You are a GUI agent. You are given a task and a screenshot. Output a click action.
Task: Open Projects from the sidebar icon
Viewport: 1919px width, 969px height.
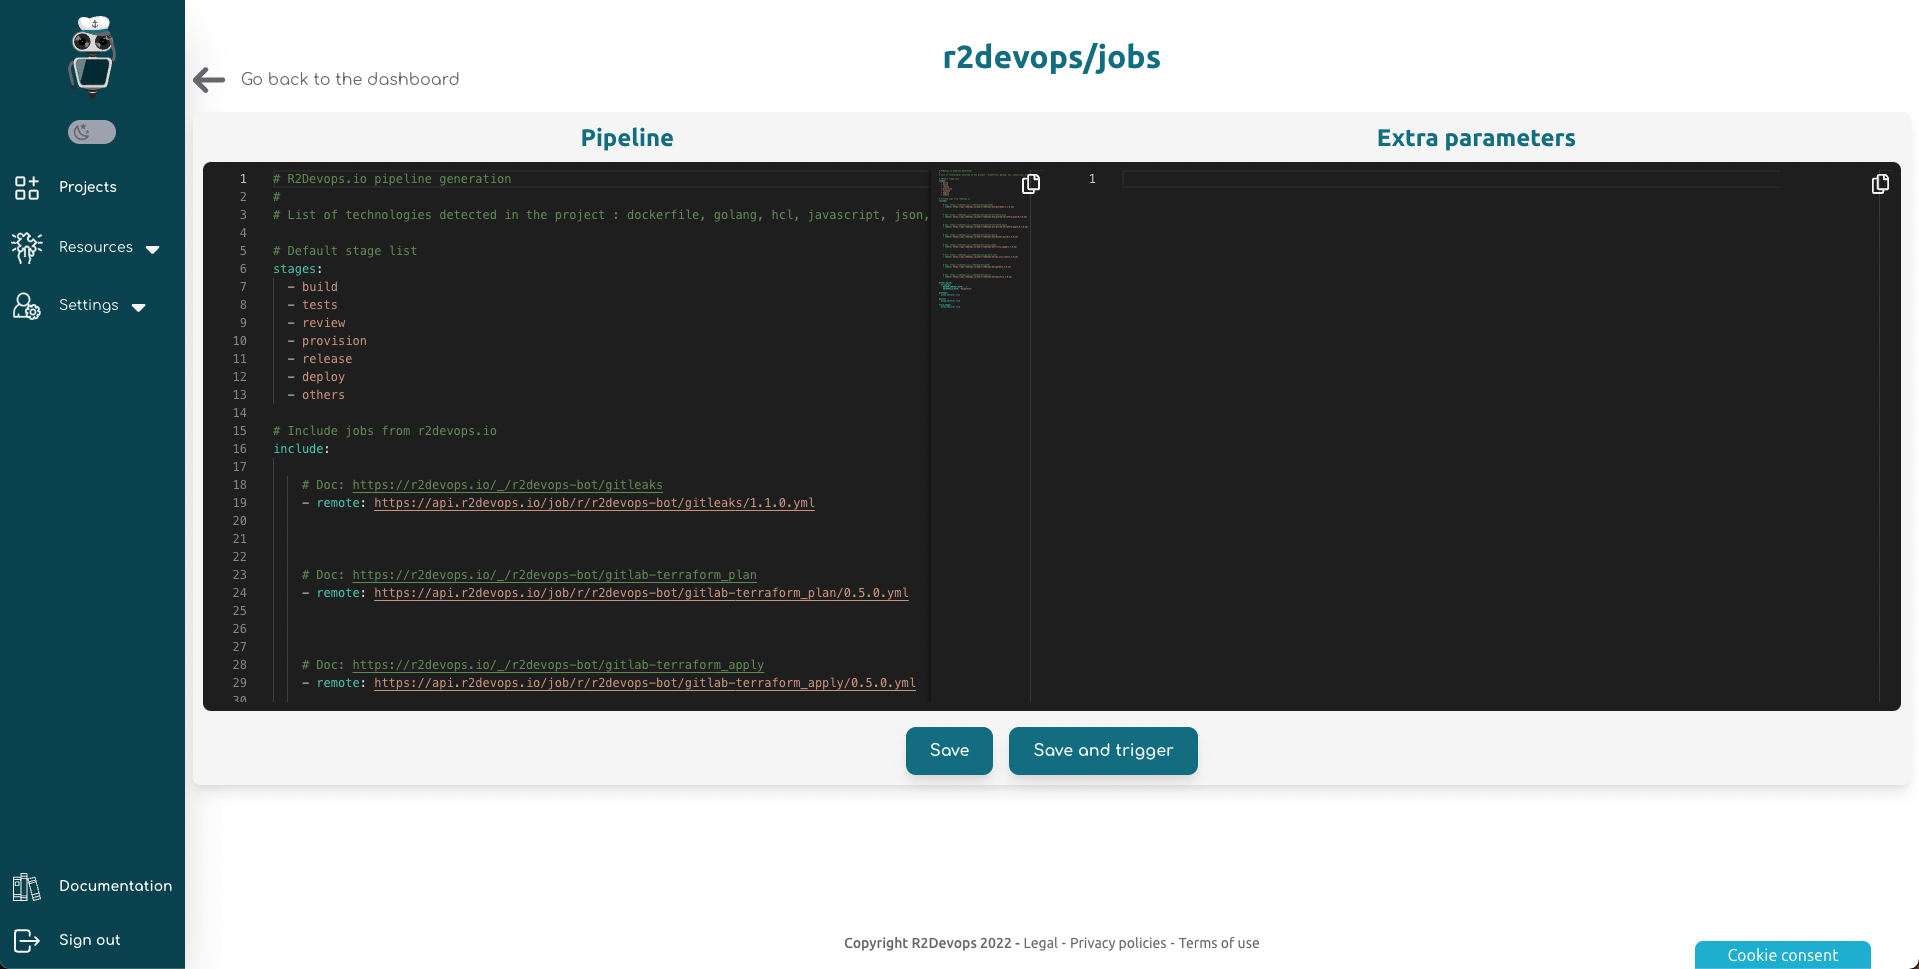(26, 187)
